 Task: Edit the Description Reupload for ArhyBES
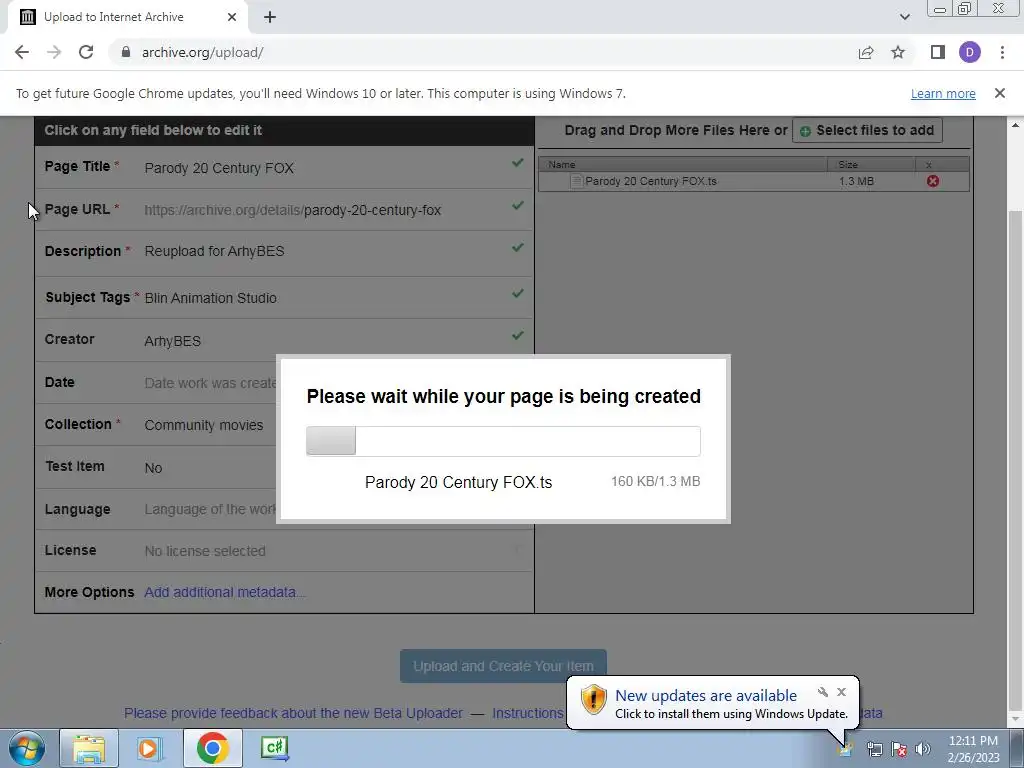(x=214, y=251)
